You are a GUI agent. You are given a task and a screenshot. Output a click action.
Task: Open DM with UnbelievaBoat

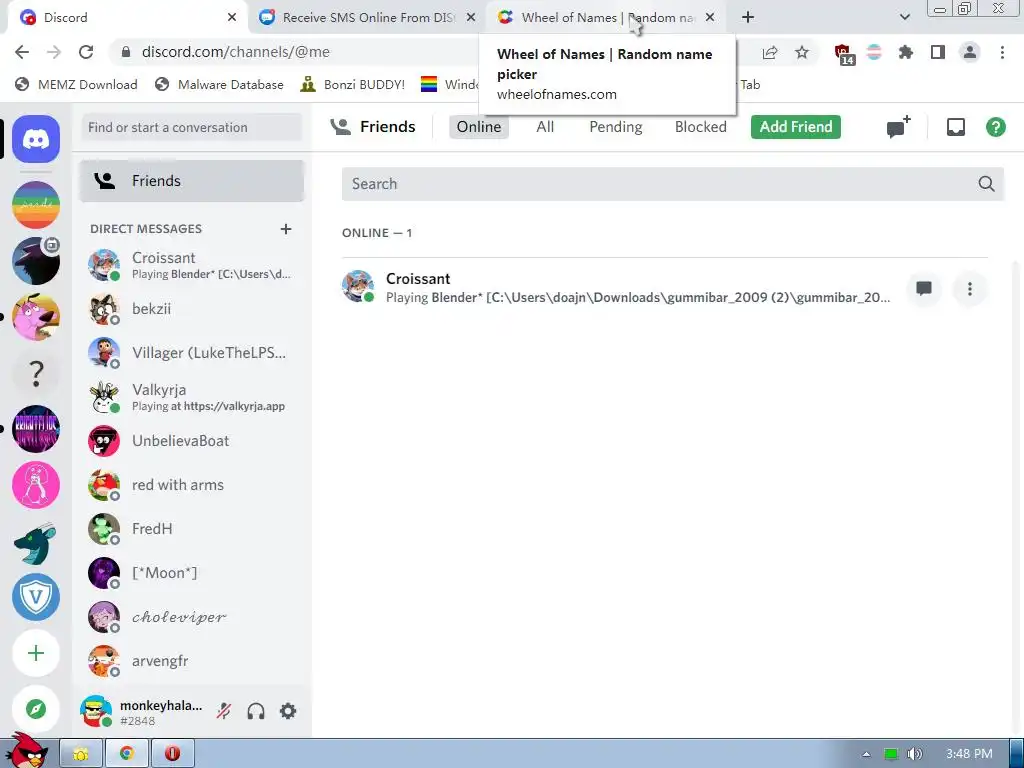192,441
